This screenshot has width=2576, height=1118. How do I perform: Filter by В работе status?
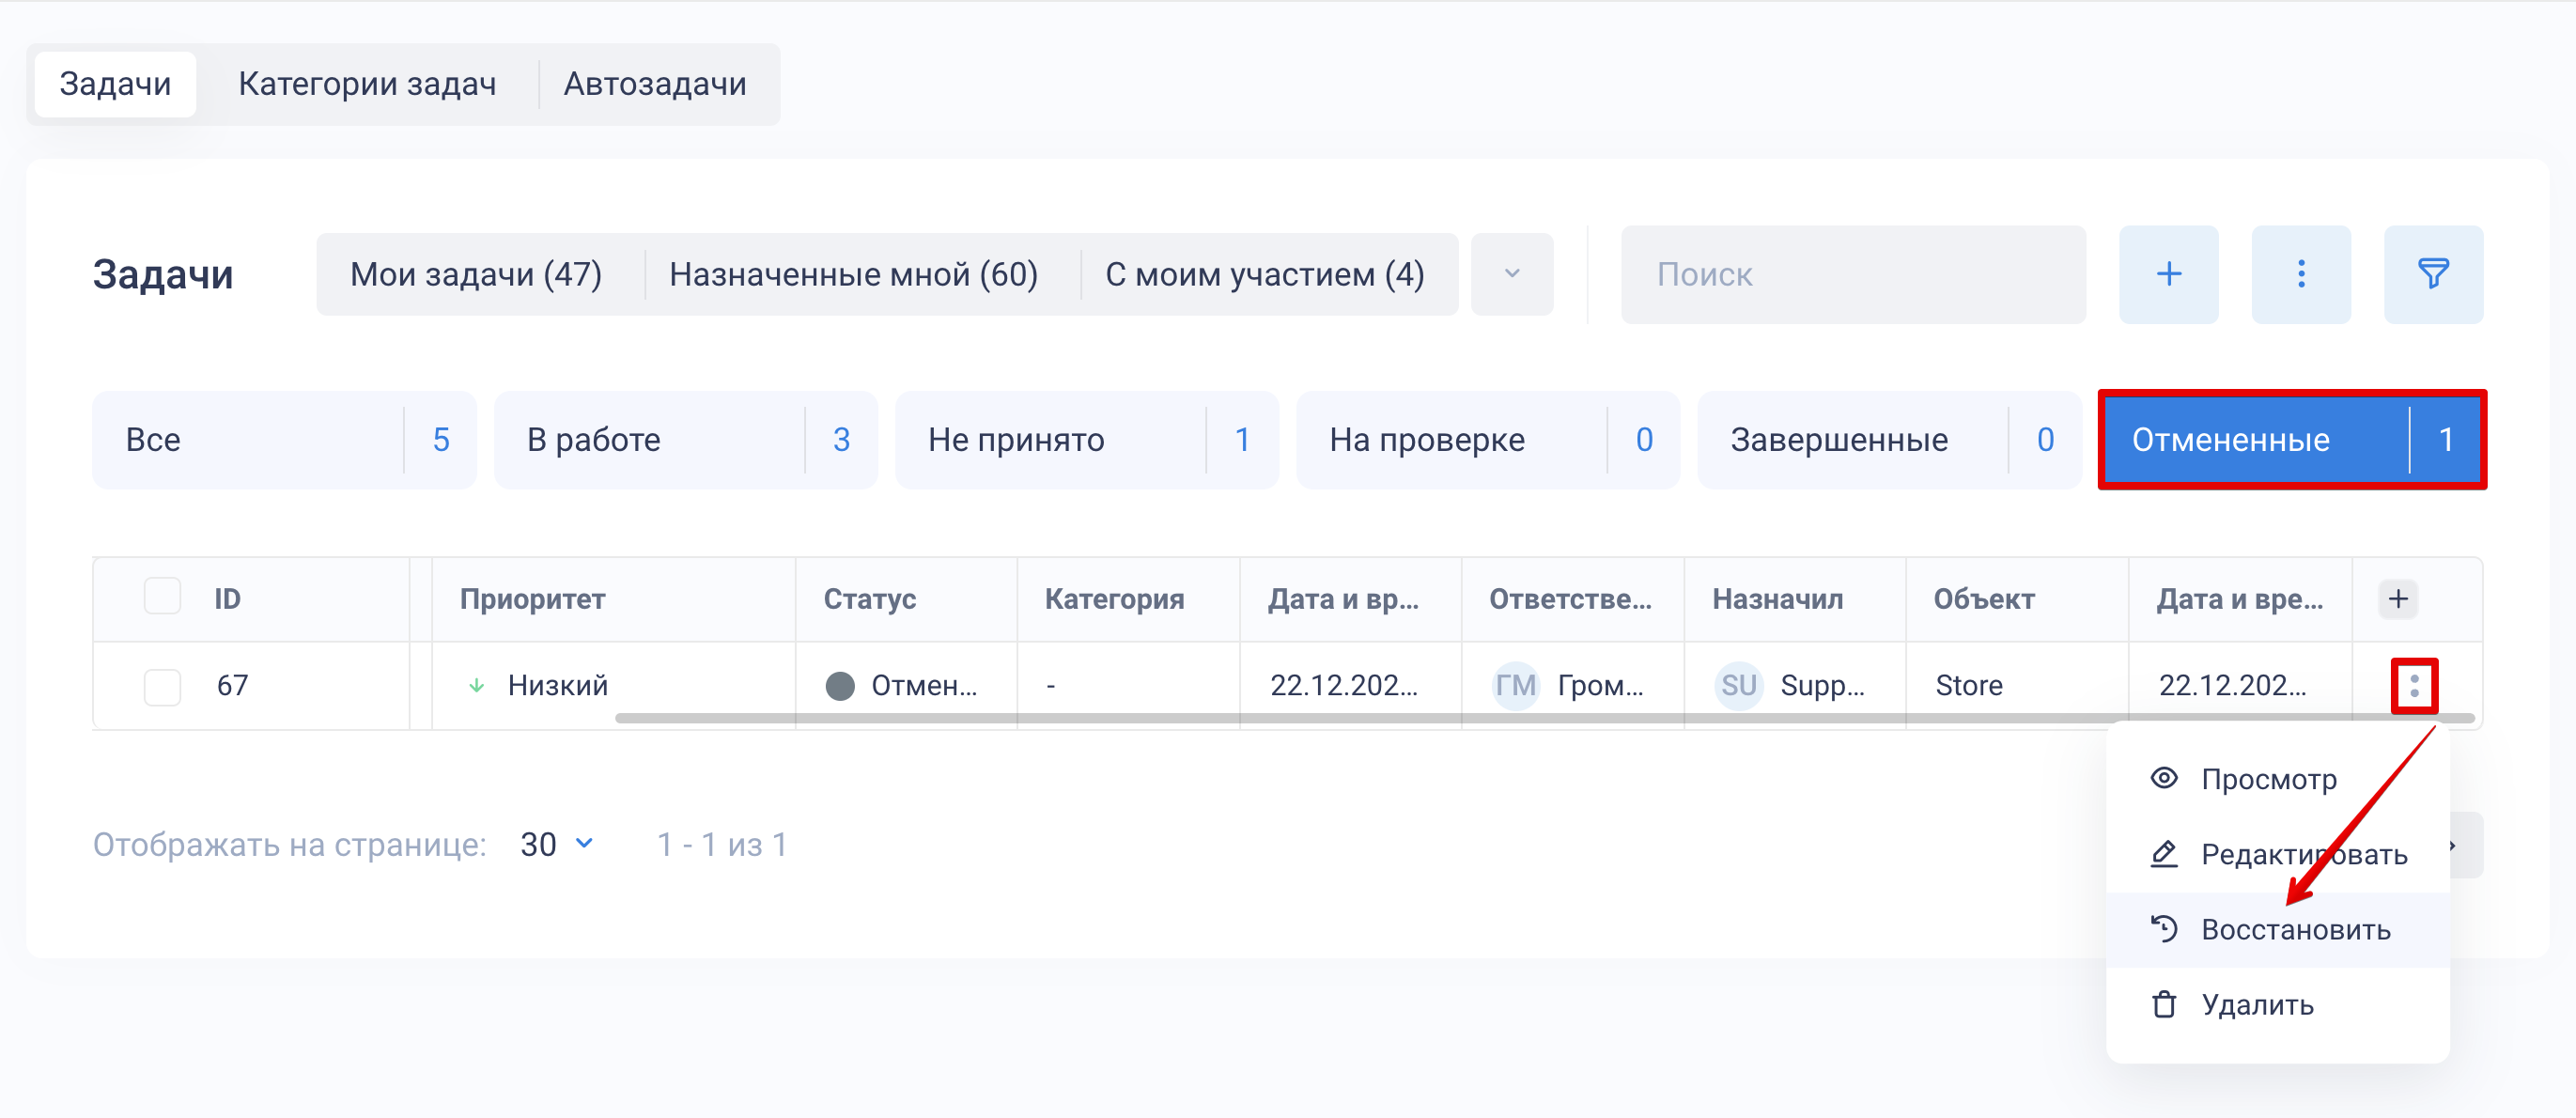click(x=685, y=440)
